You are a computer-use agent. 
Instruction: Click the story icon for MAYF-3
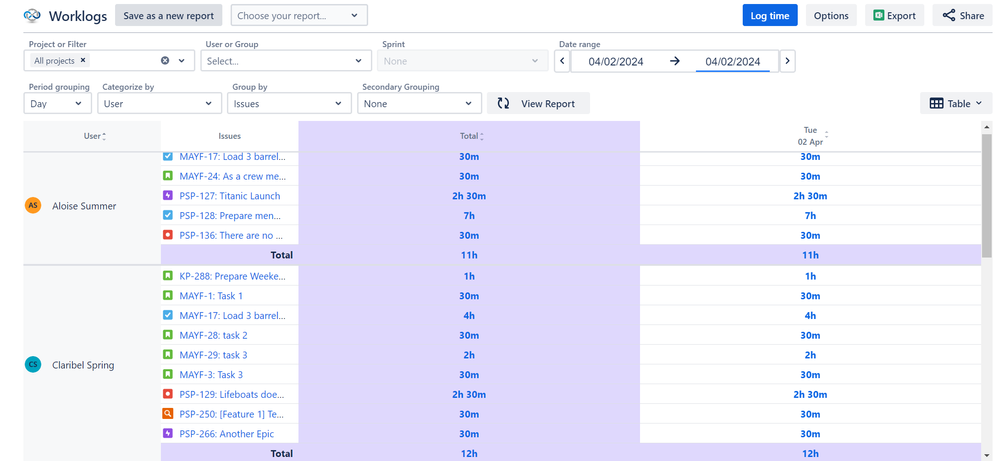(168, 374)
